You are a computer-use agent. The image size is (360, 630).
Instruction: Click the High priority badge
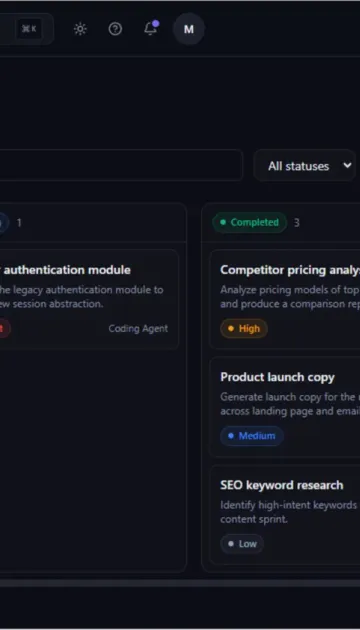(x=244, y=329)
